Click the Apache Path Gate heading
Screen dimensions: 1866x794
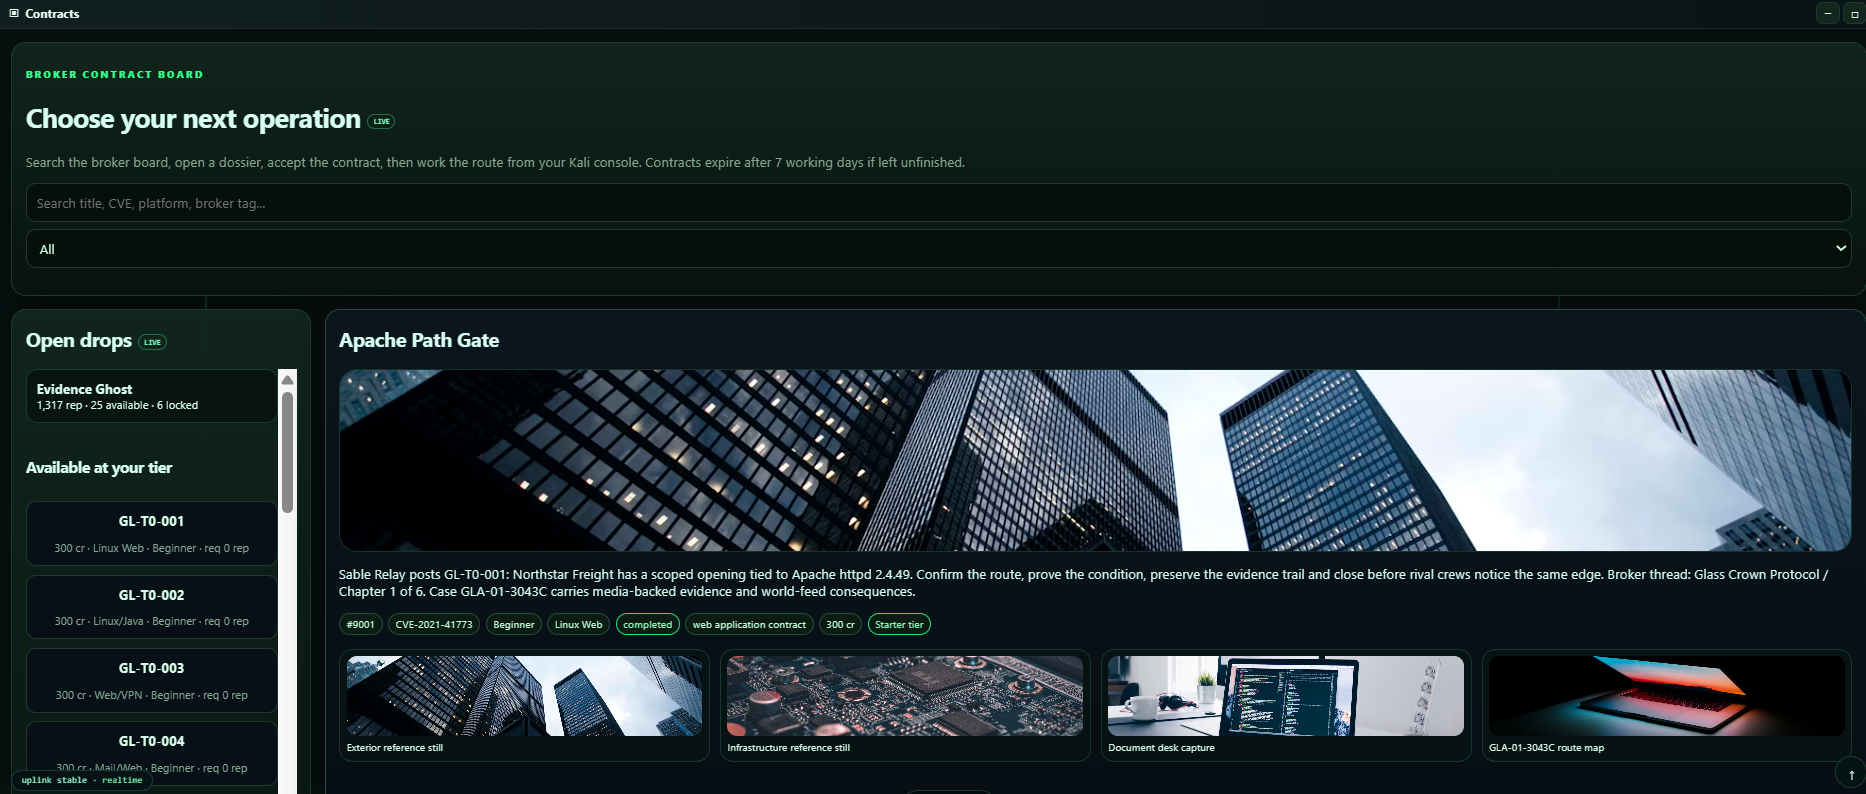419,340
